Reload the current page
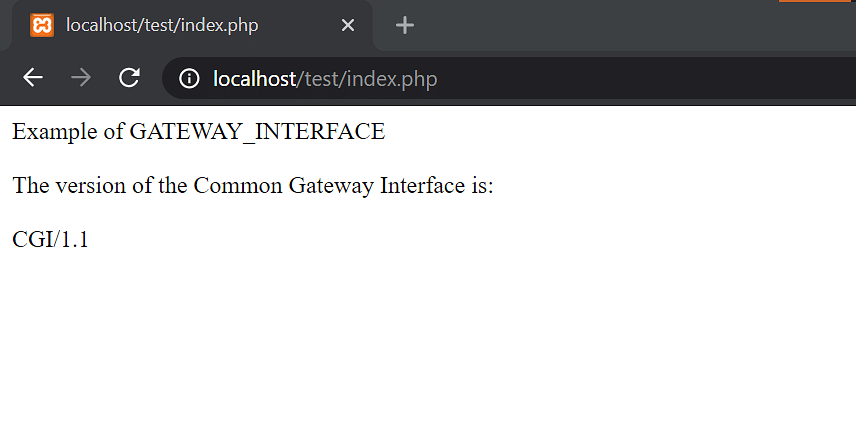 [x=129, y=78]
